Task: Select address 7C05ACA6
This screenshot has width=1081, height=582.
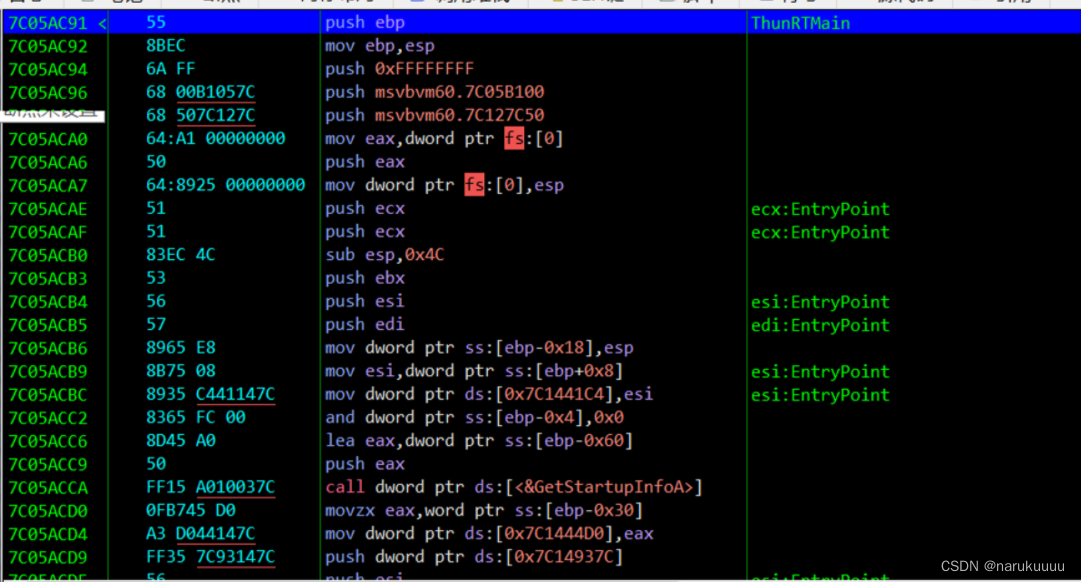Action: pos(48,163)
